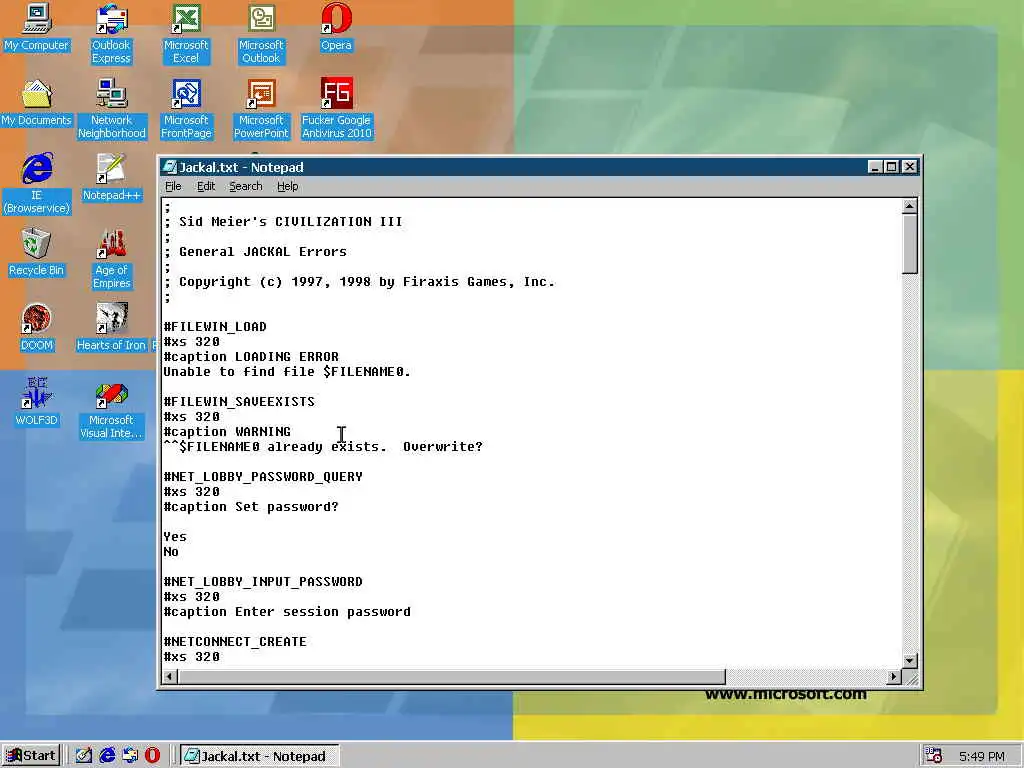Viewport: 1024px width, 768px height.
Task: Select the Microsoft Excel shortcut
Action: [x=186, y=34]
